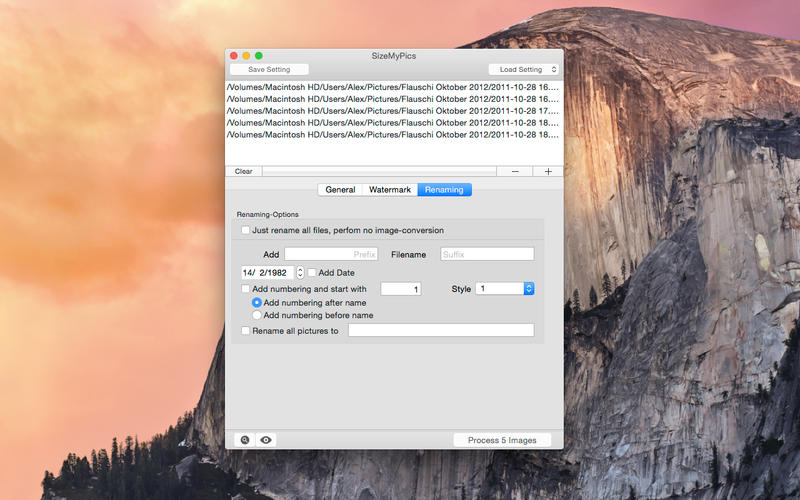Open the Watermark tab
The height and width of the screenshot is (500, 800).
(390, 190)
